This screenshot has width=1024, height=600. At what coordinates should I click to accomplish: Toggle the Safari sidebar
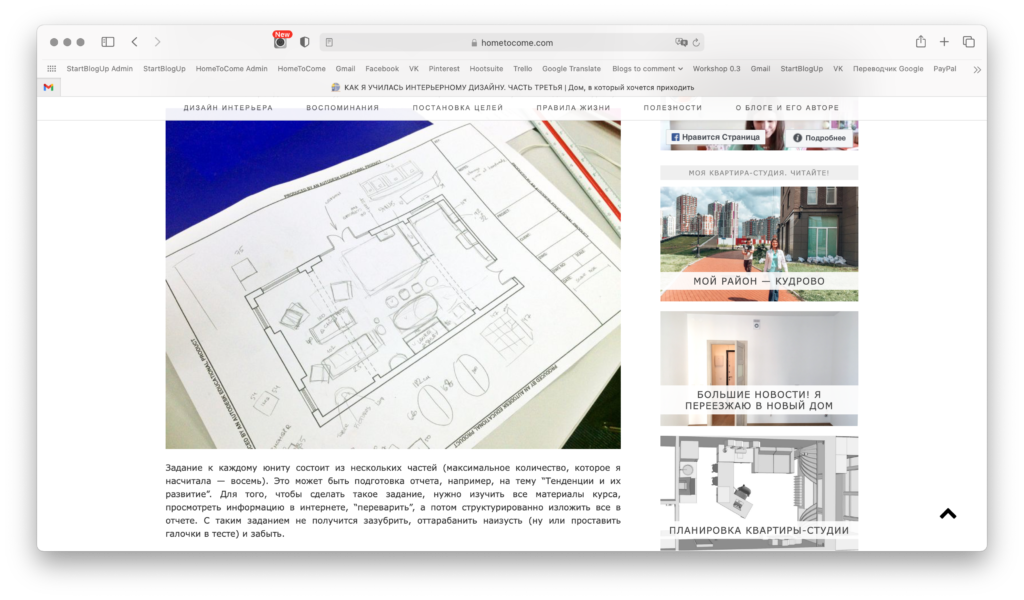pos(108,42)
